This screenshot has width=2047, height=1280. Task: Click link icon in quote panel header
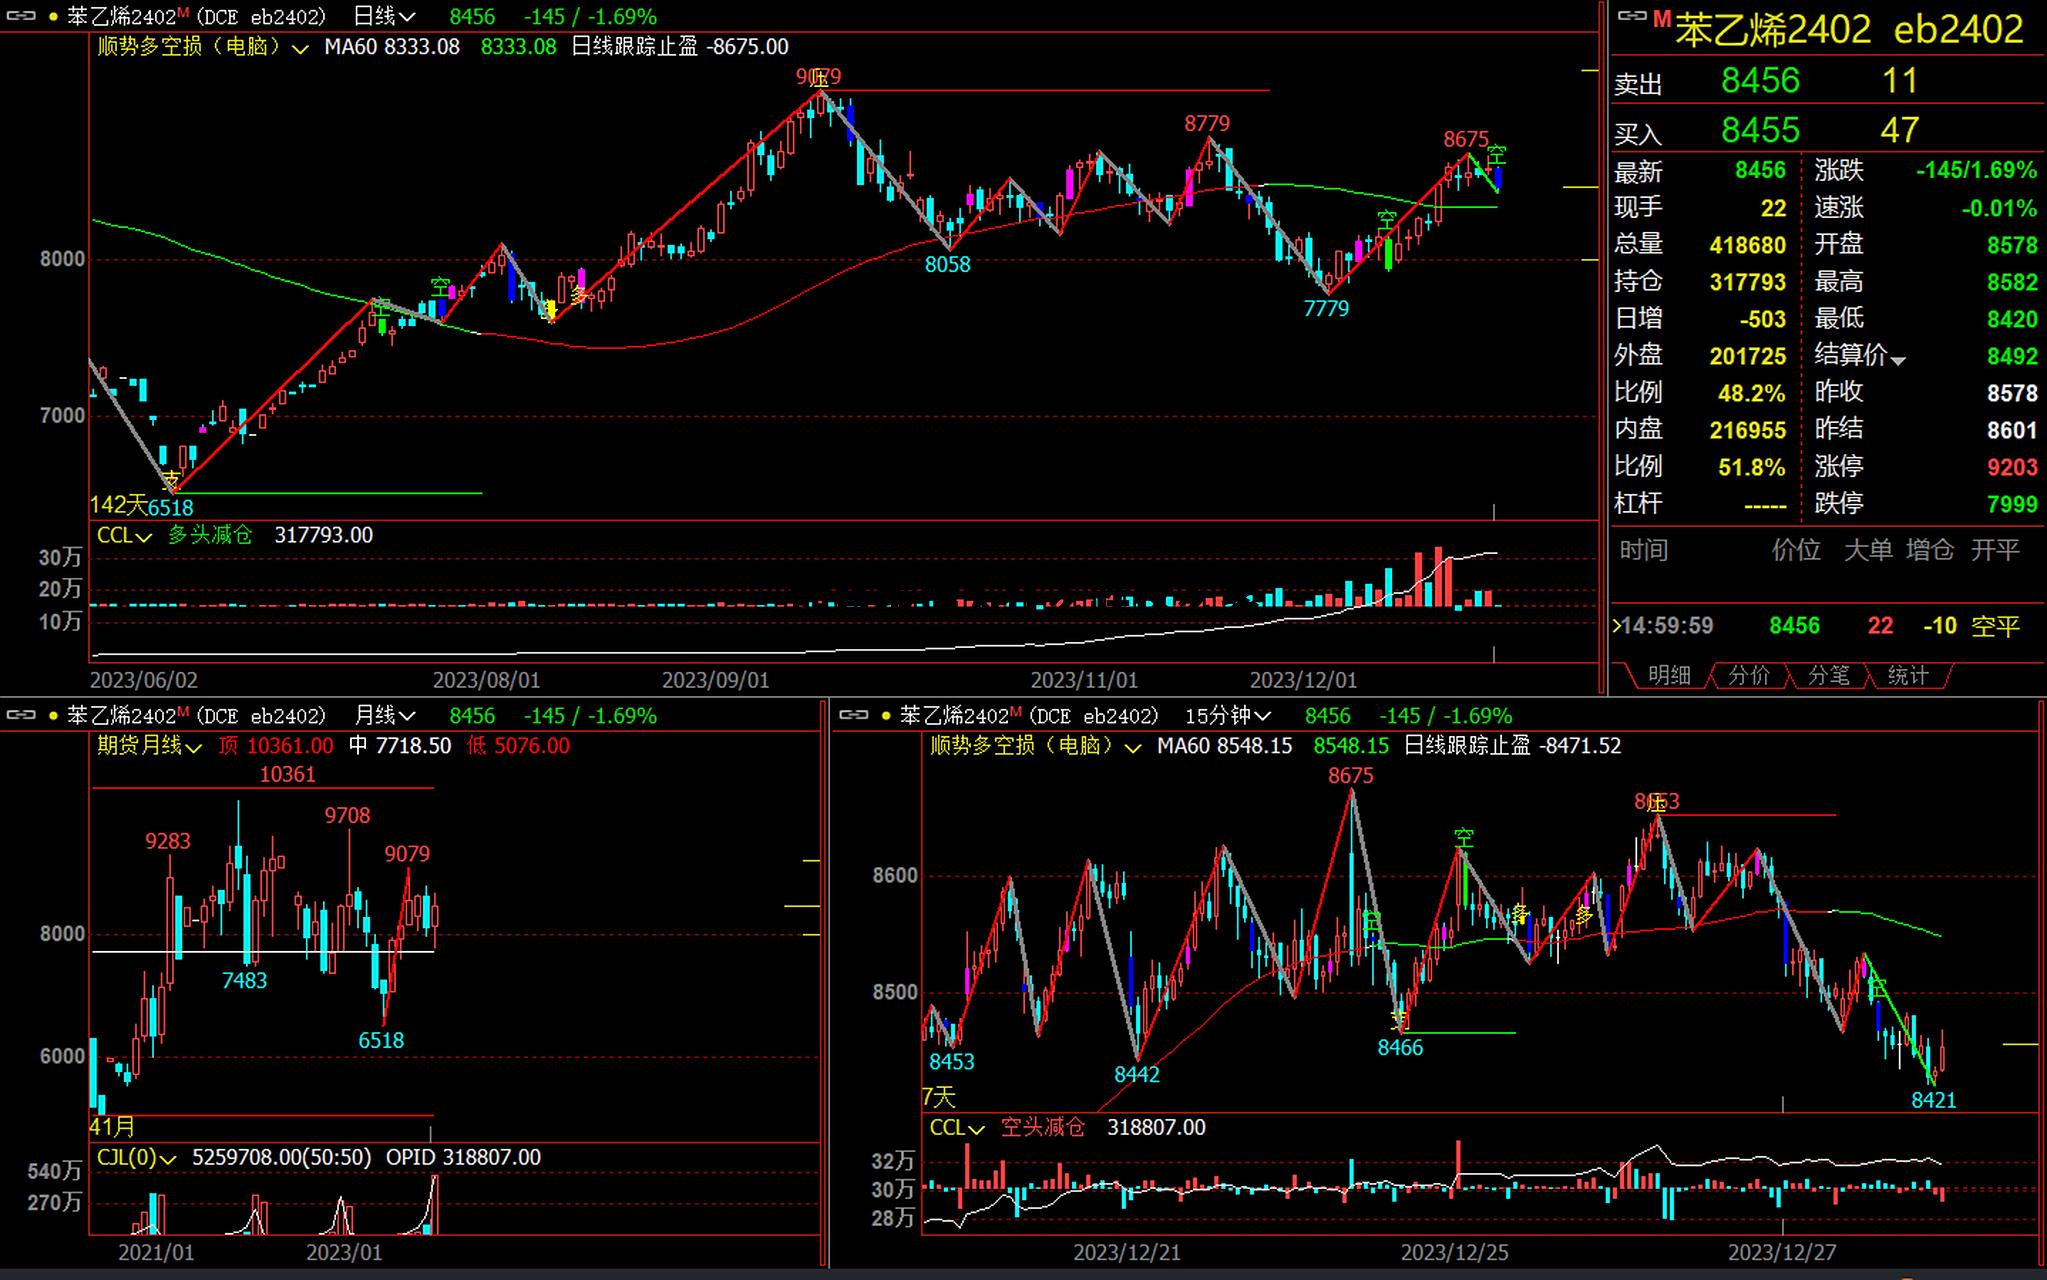pyautogui.click(x=1632, y=16)
